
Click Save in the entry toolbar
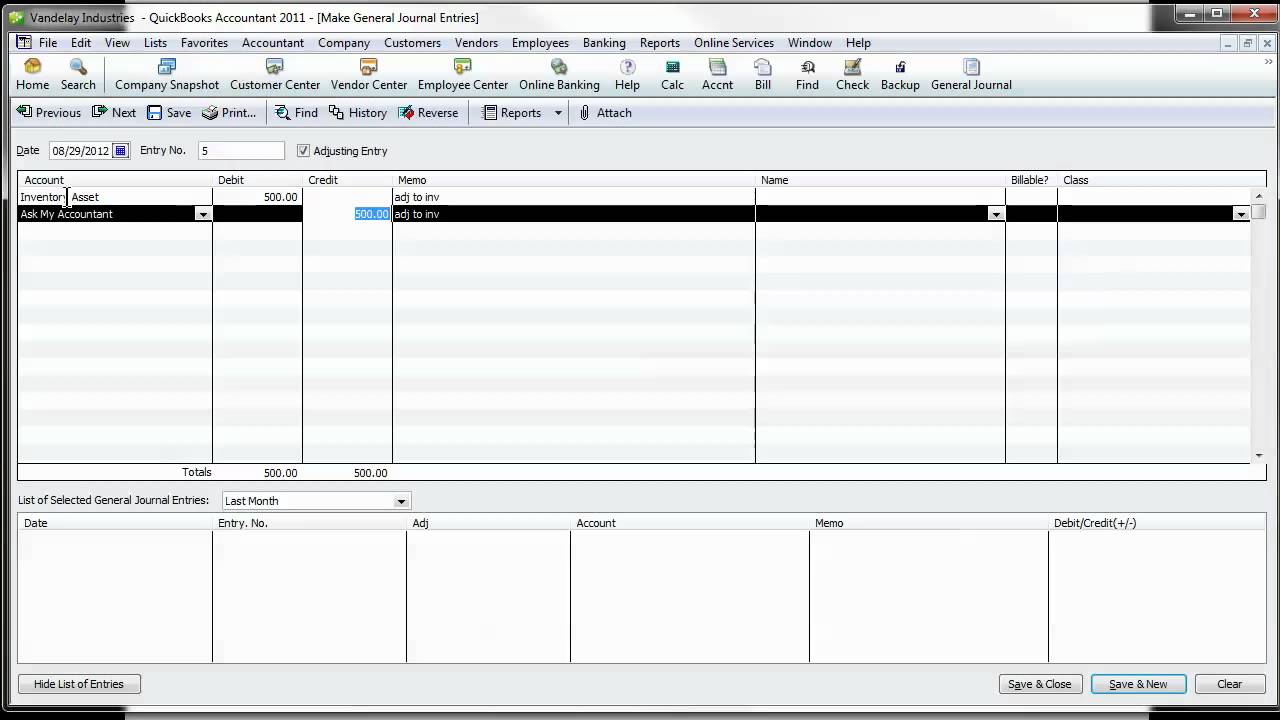[169, 113]
